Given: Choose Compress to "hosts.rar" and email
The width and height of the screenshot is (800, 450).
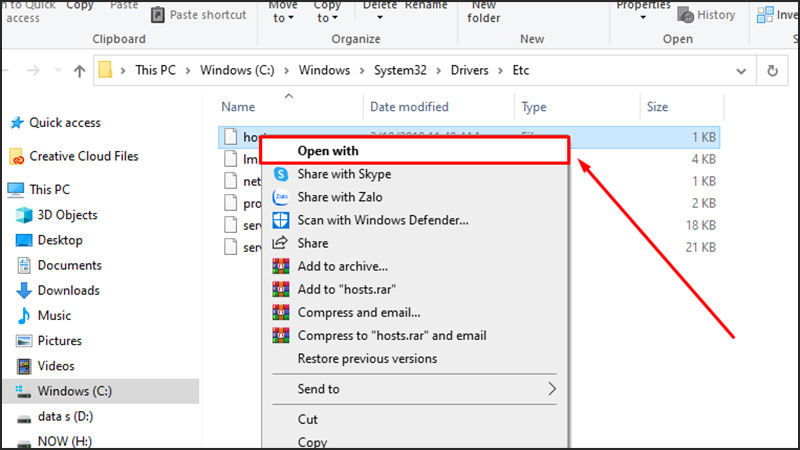Looking at the screenshot, I should 392,335.
